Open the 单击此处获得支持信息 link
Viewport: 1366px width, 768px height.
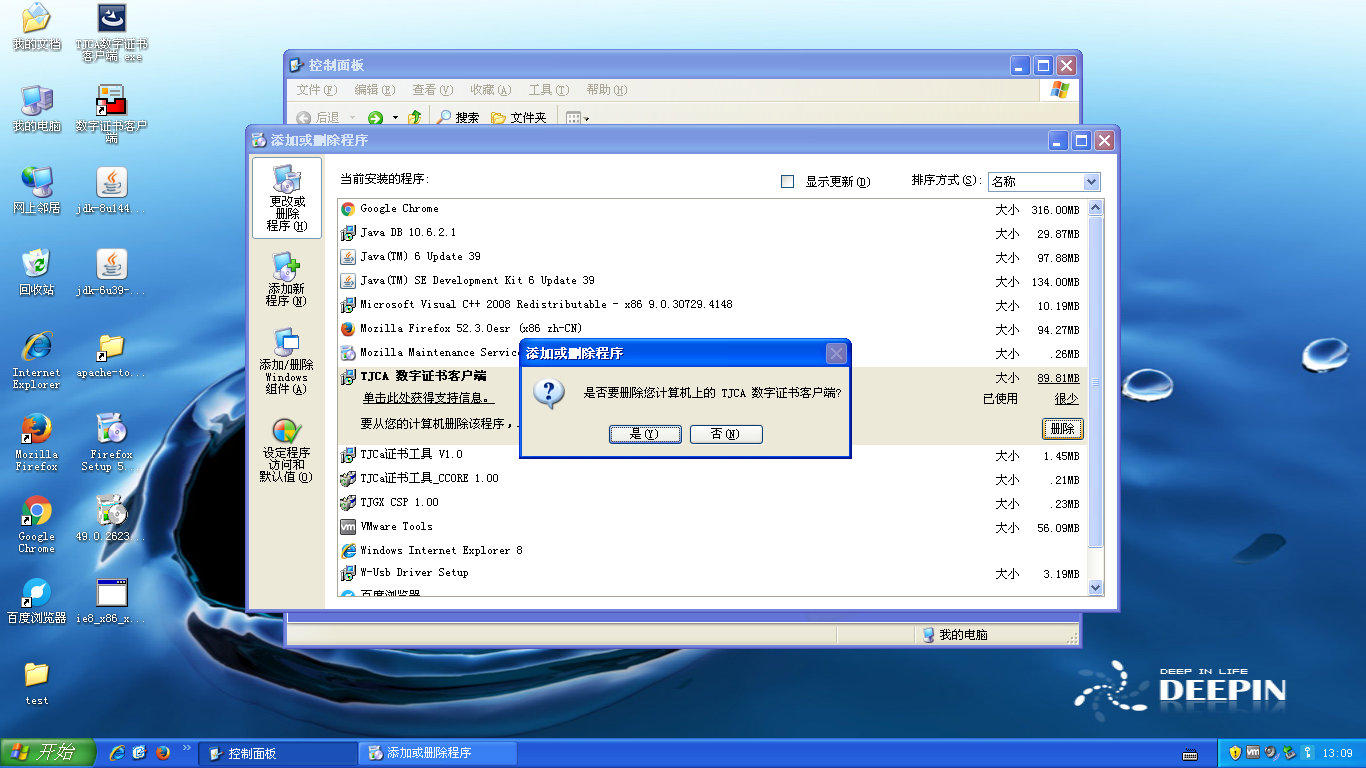point(427,398)
